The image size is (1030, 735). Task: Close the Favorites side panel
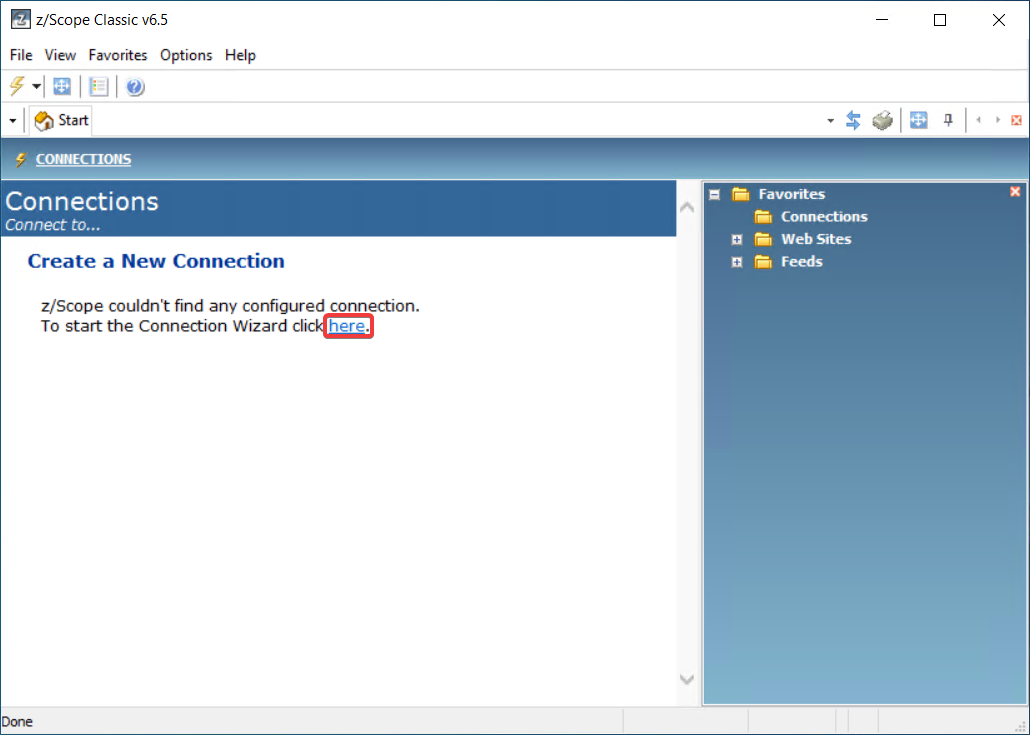1015,192
